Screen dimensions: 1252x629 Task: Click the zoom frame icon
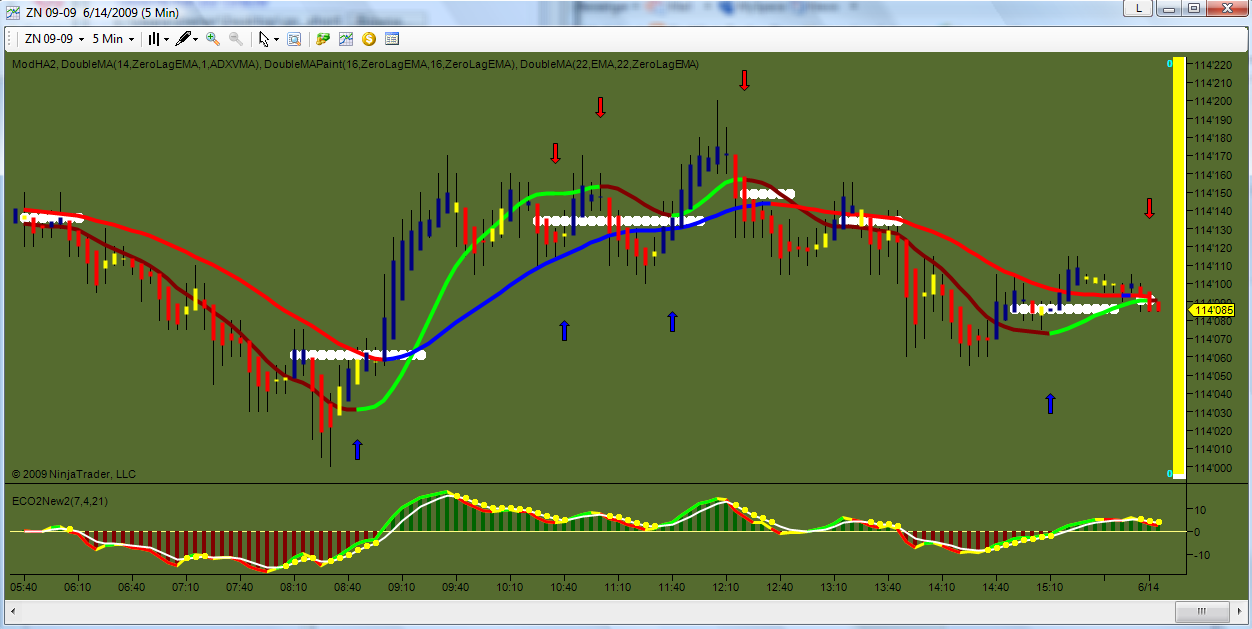[294, 39]
